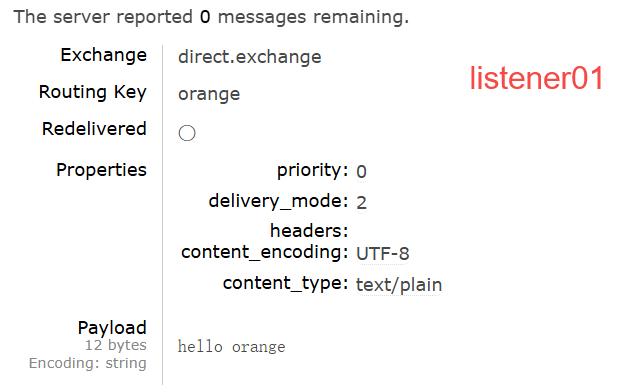Click the Exchange field label
Screen dimensions: 631x385
[103, 55]
